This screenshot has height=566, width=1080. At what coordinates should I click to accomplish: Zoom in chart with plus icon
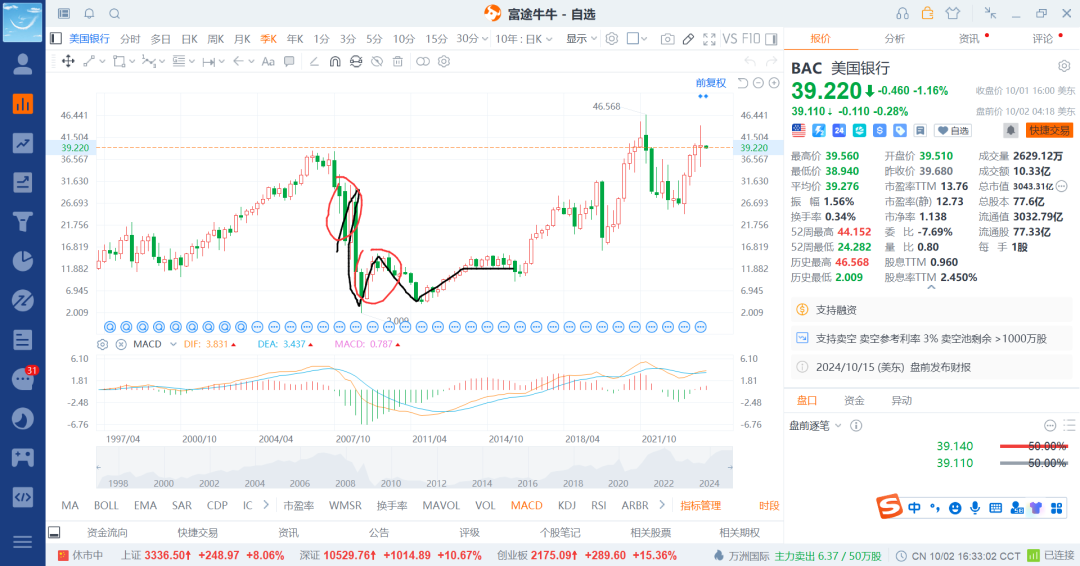[774, 83]
